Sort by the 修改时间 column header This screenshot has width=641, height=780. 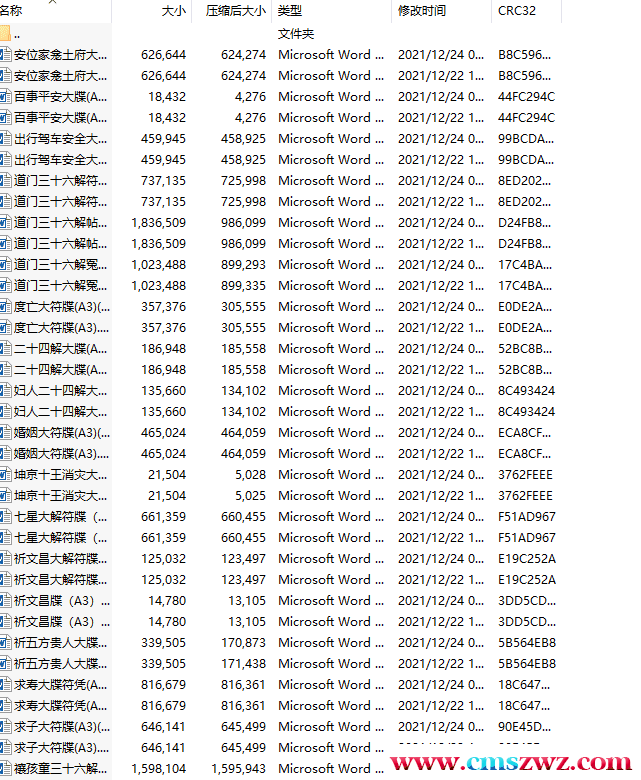tap(422, 10)
